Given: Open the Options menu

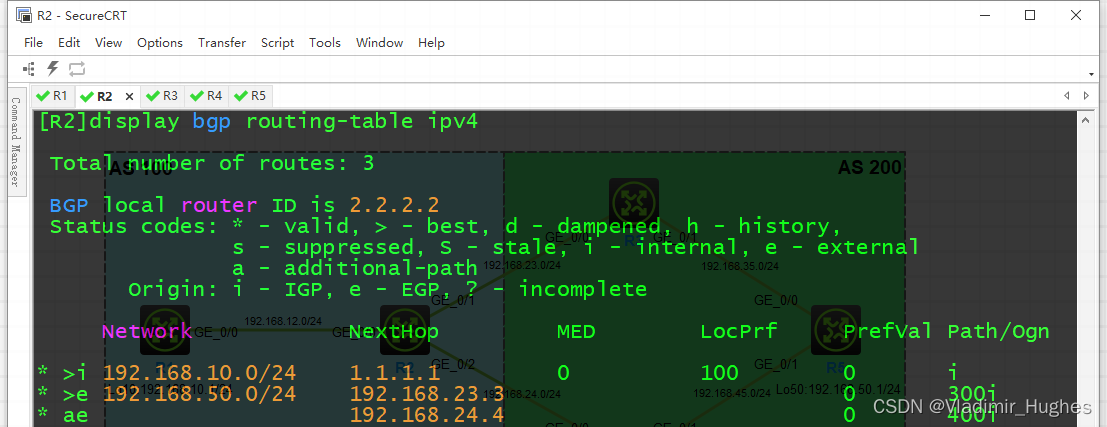Looking at the screenshot, I should pyautogui.click(x=160, y=43).
